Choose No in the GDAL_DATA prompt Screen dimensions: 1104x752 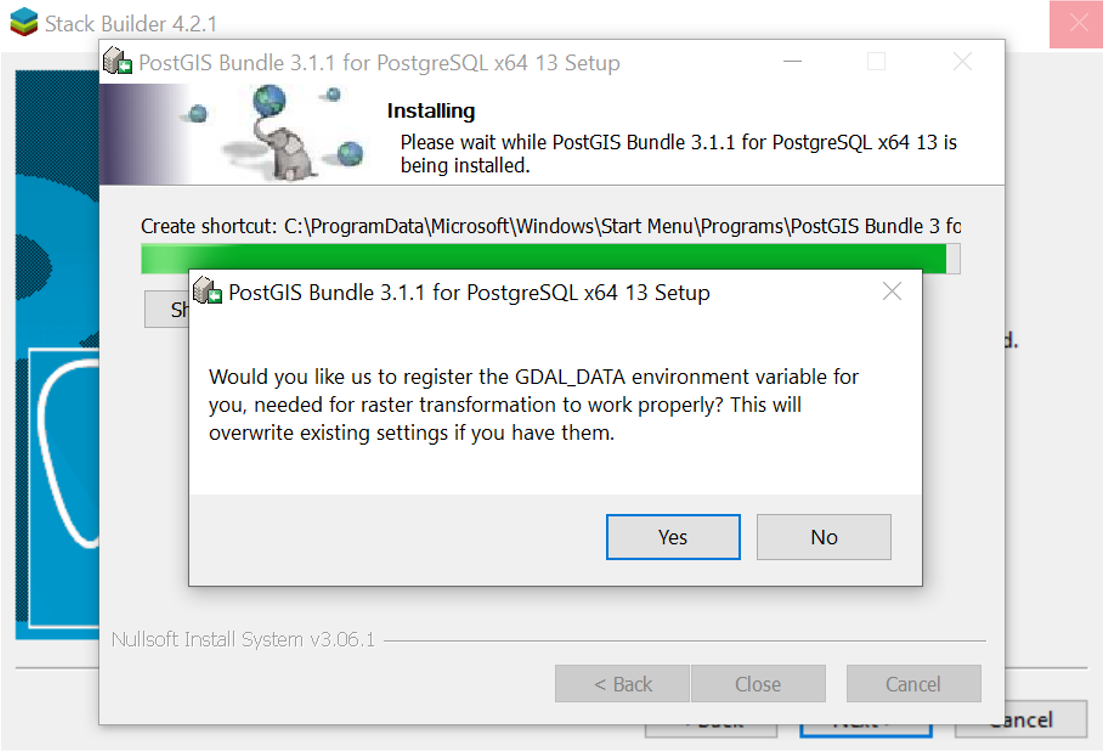click(x=823, y=537)
